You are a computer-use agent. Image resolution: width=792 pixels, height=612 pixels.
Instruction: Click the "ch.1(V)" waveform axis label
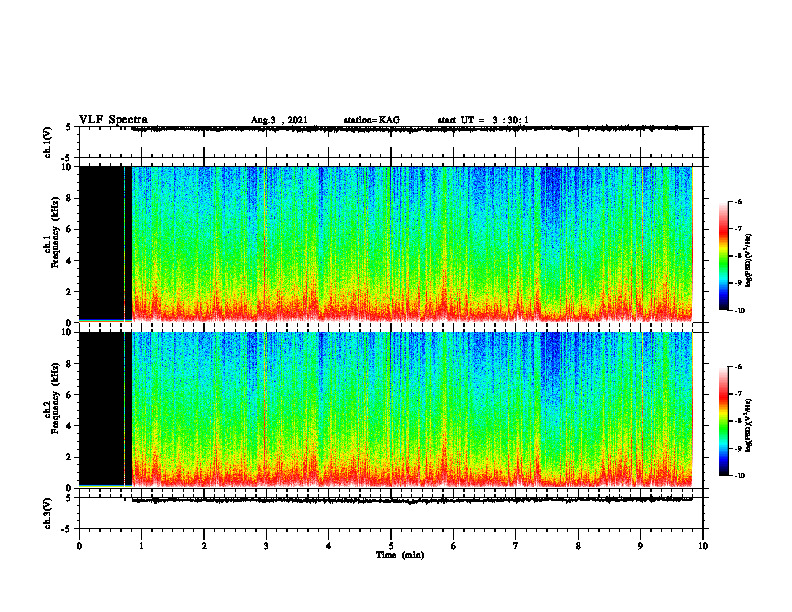48,142
